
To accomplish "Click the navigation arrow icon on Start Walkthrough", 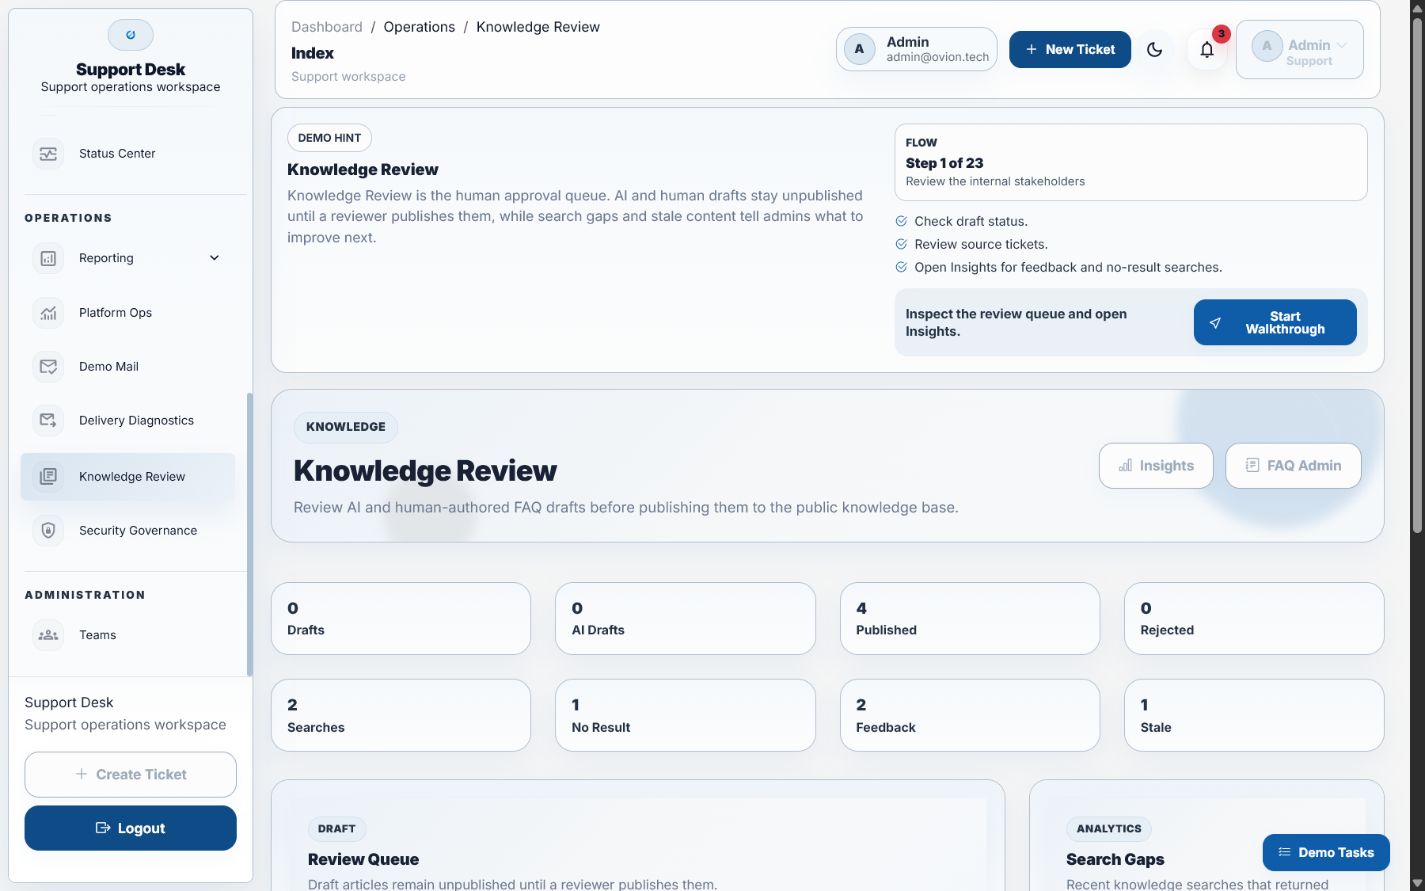I will coord(1215,323).
